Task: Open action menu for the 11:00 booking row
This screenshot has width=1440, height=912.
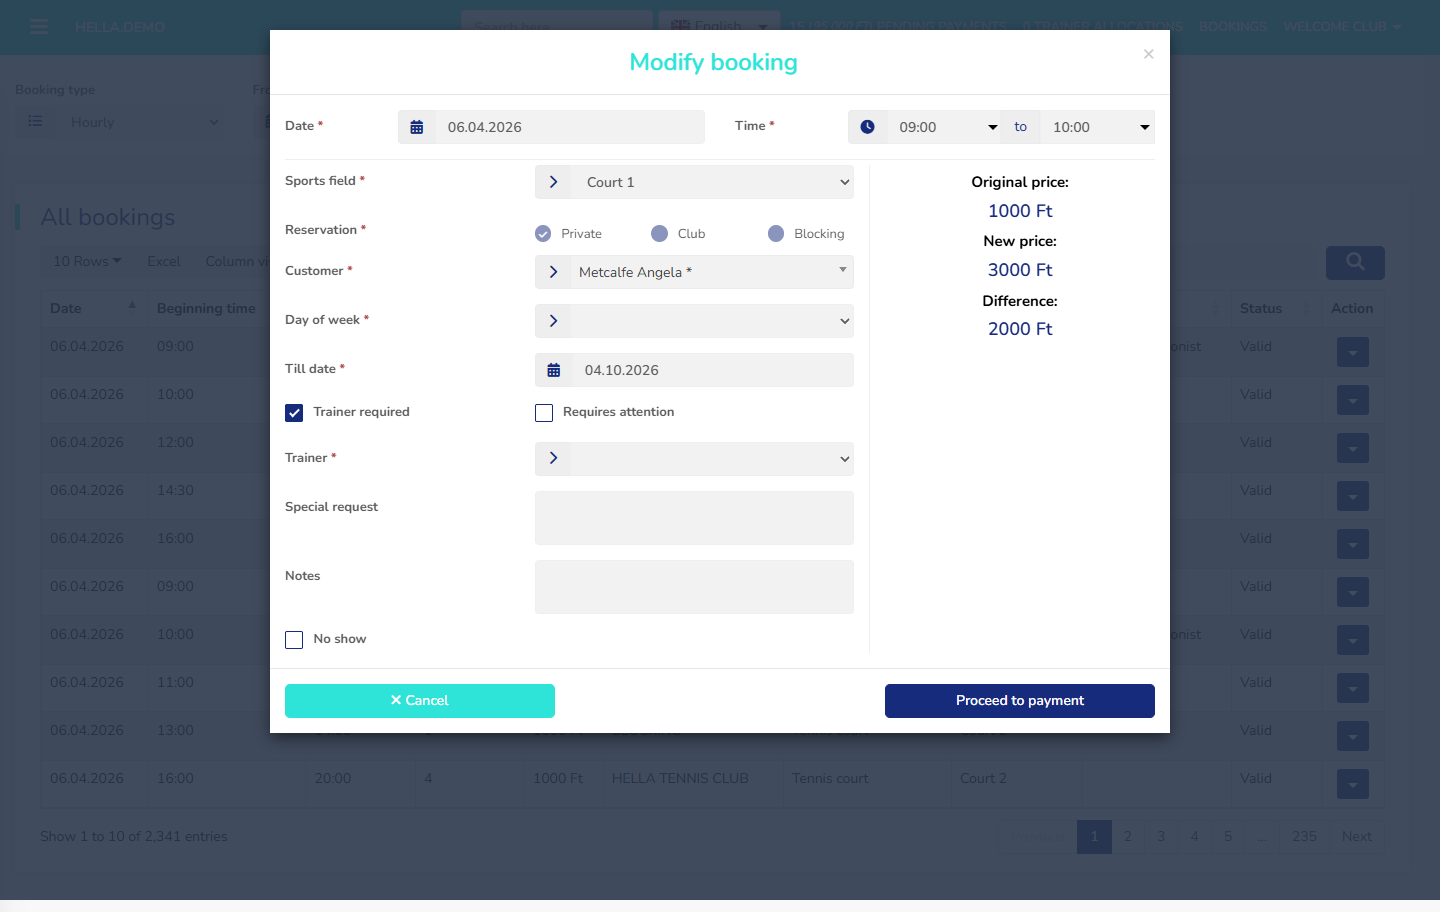Action: (1353, 688)
